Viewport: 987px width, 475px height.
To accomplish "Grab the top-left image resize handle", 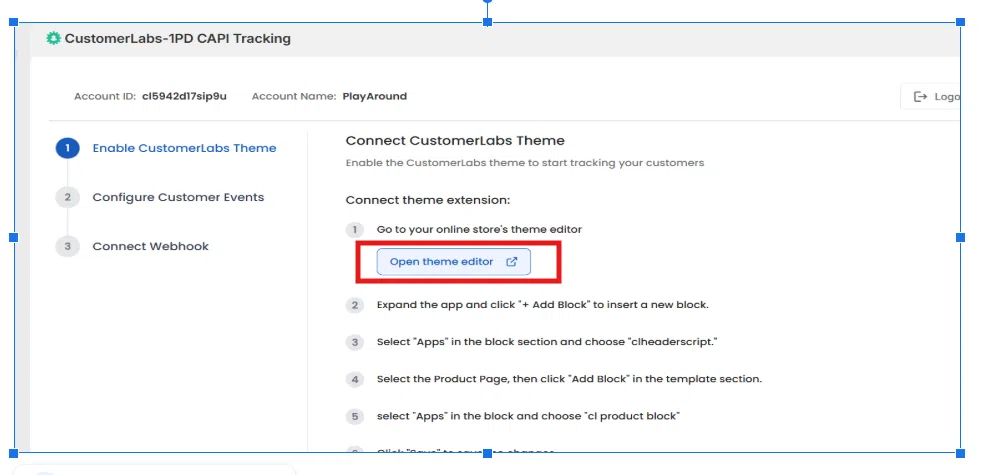I will point(14,22).
